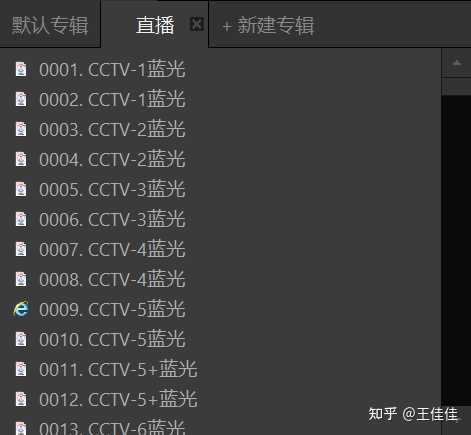Create a new album with 新建专辑
Viewport: 471px width, 435px height.
coord(268,26)
